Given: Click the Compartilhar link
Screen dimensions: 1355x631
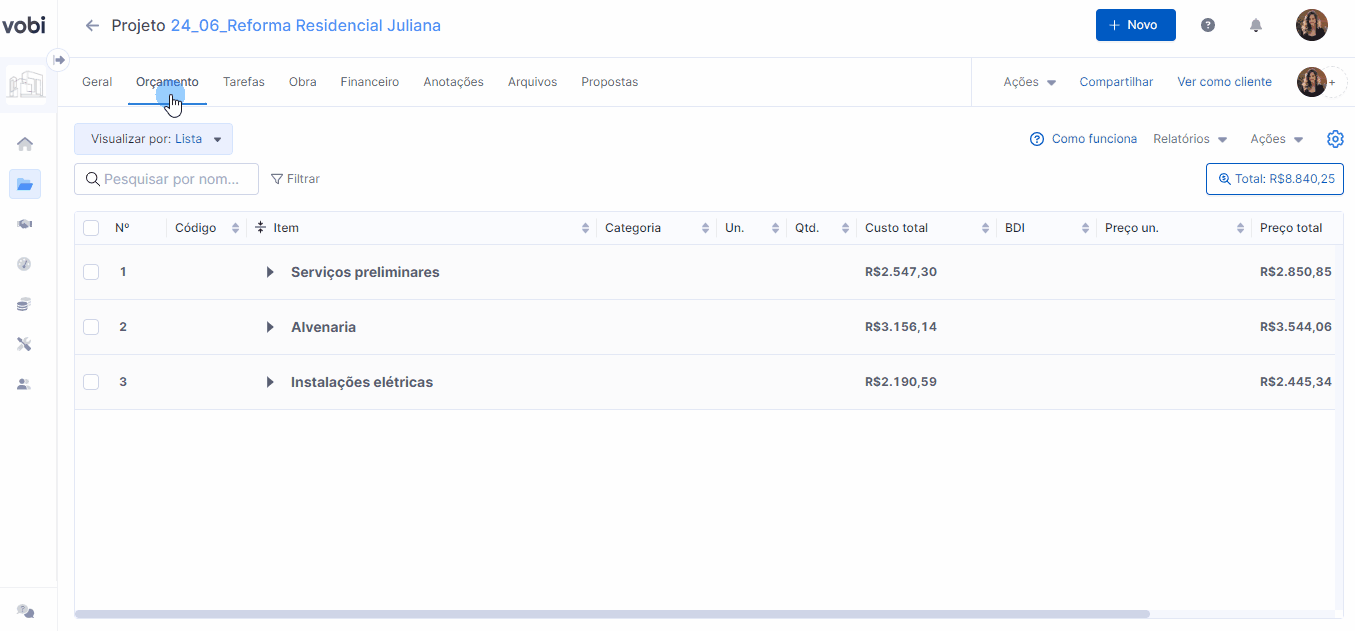Looking at the screenshot, I should point(1116,82).
